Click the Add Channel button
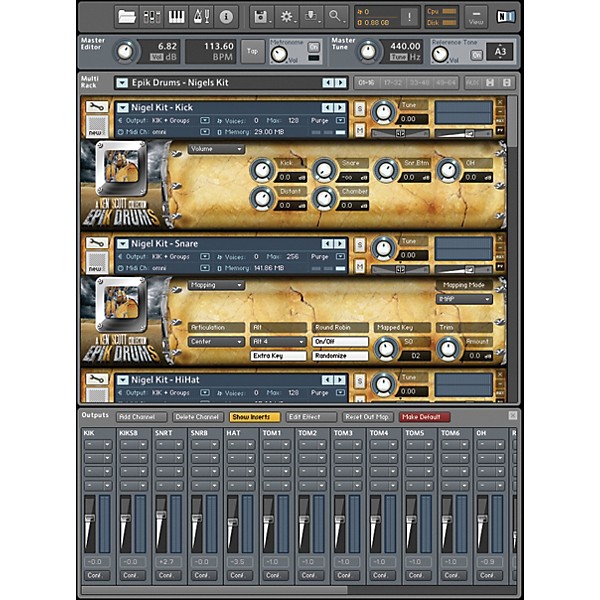 pos(142,417)
